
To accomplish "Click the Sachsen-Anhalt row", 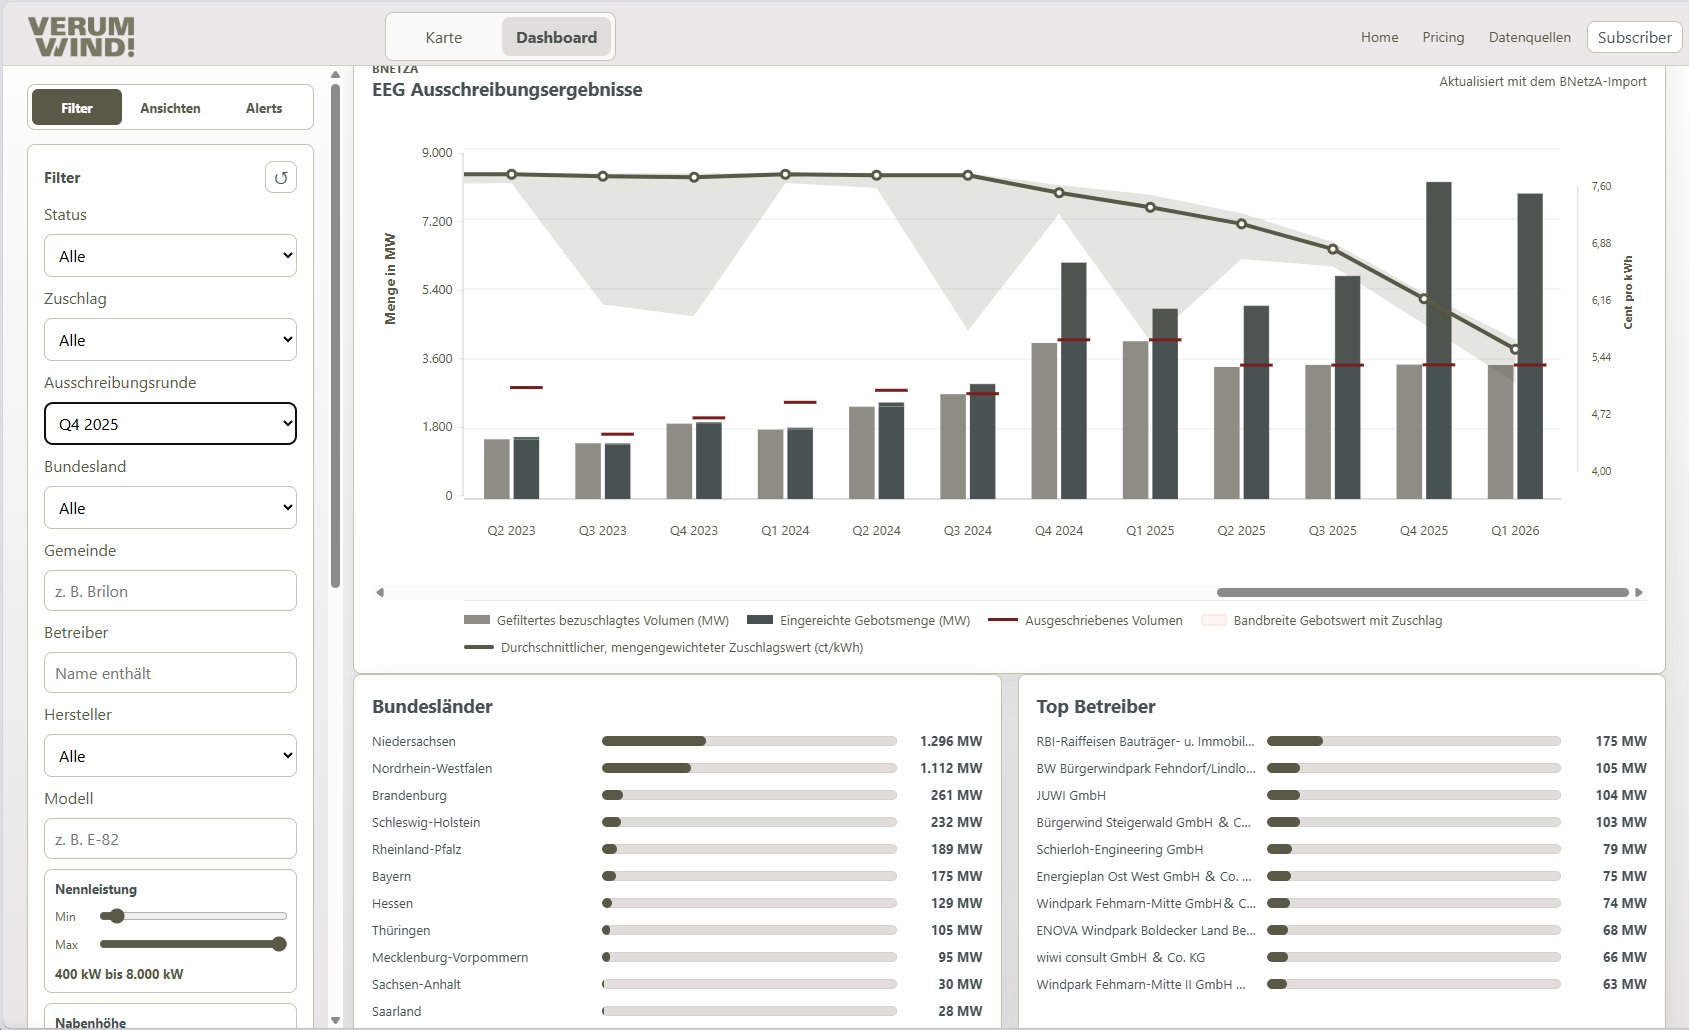I will coord(677,984).
